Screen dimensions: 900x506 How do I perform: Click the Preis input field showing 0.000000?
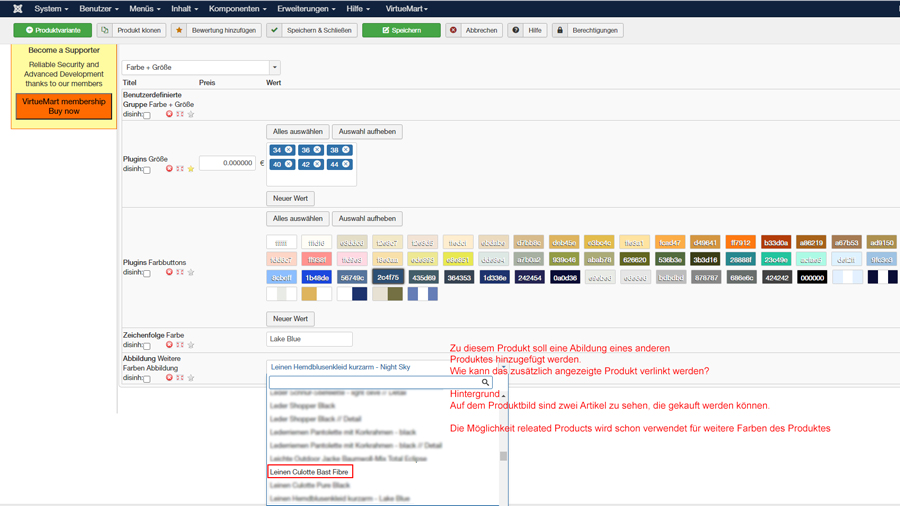pyautogui.click(x=227, y=163)
